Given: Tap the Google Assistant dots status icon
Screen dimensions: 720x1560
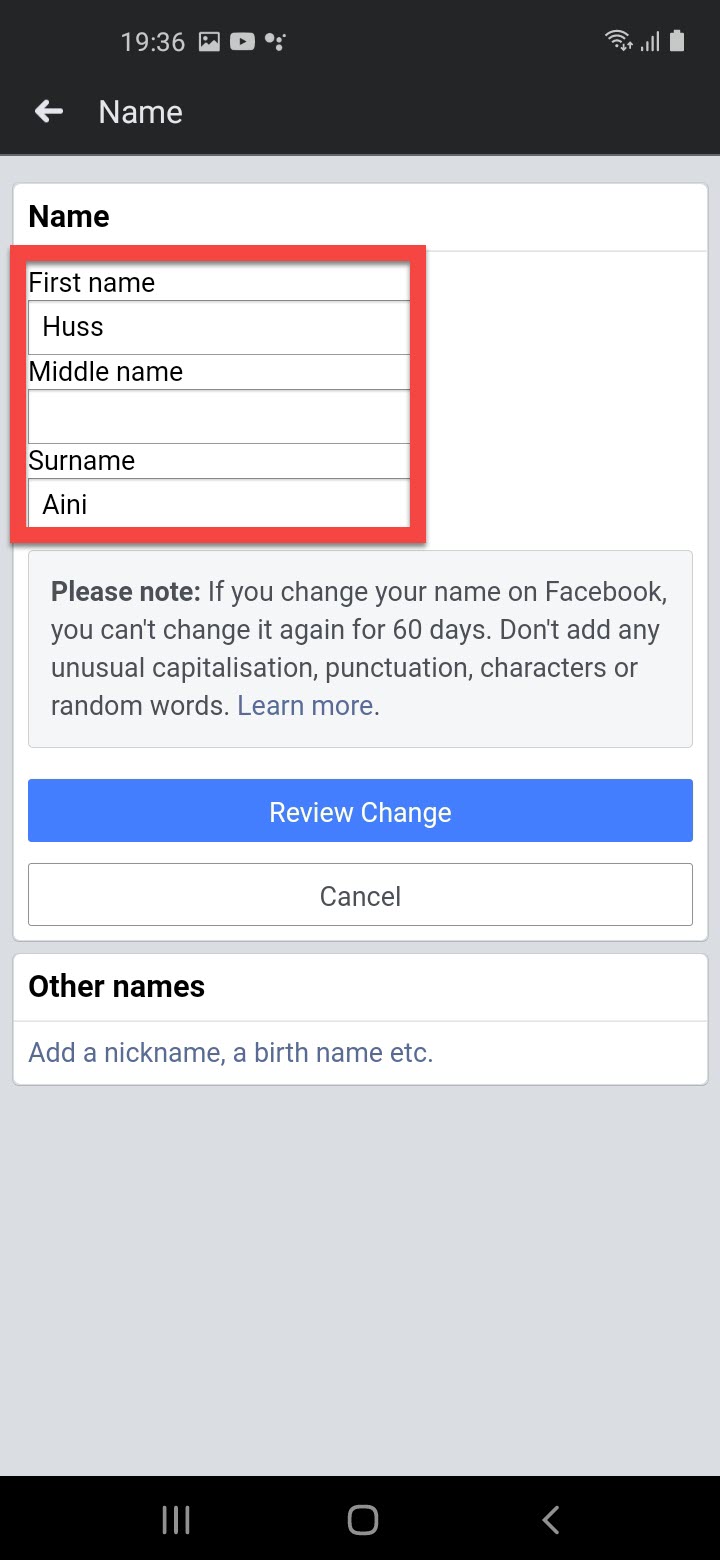Looking at the screenshot, I should [x=275, y=42].
